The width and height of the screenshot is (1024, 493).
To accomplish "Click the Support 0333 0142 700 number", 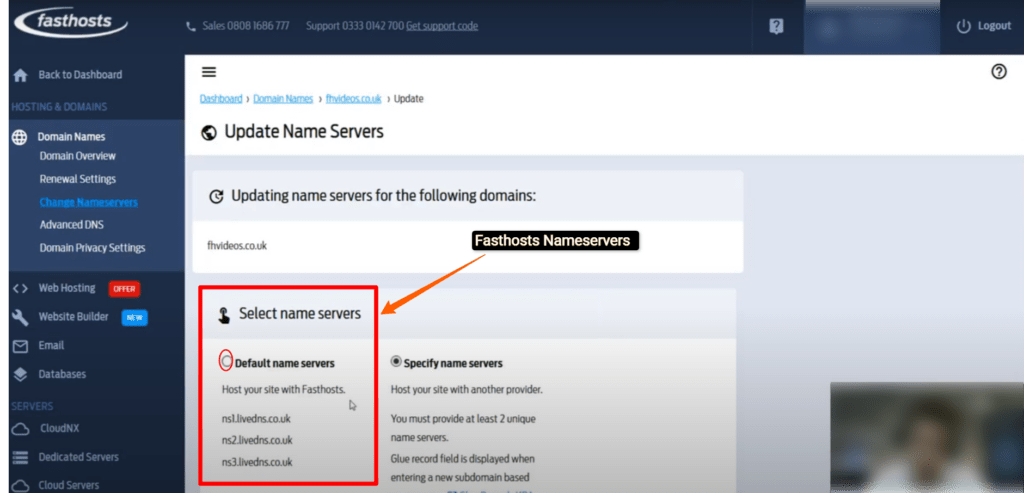I will tap(355, 26).
